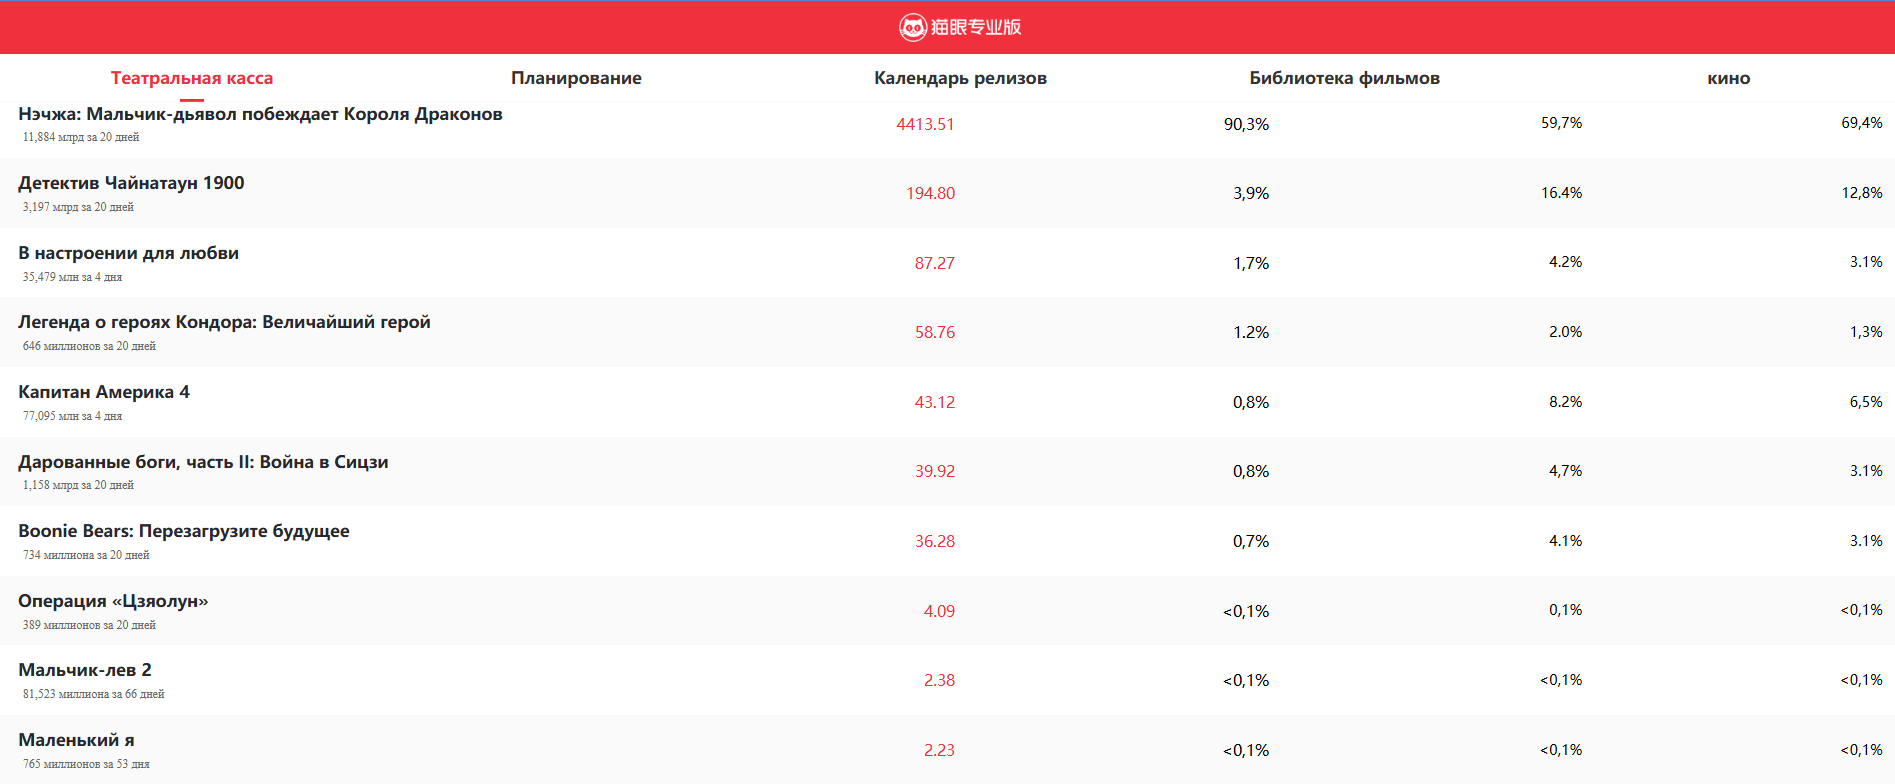
Task: Select the Капитан Америка 4 row
Action: 104,392
